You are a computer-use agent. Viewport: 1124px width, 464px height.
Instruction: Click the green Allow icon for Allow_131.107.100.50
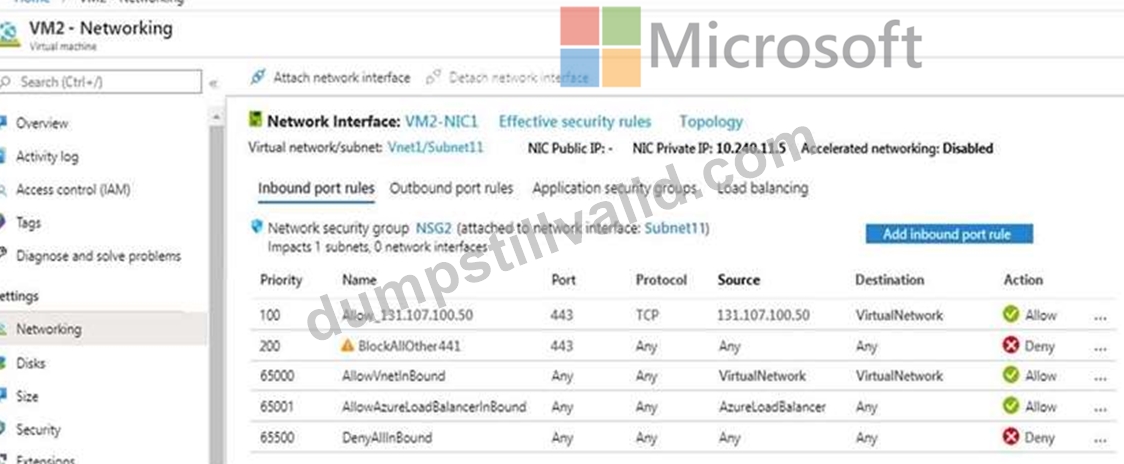pyautogui.click(x=1011, y=315)
